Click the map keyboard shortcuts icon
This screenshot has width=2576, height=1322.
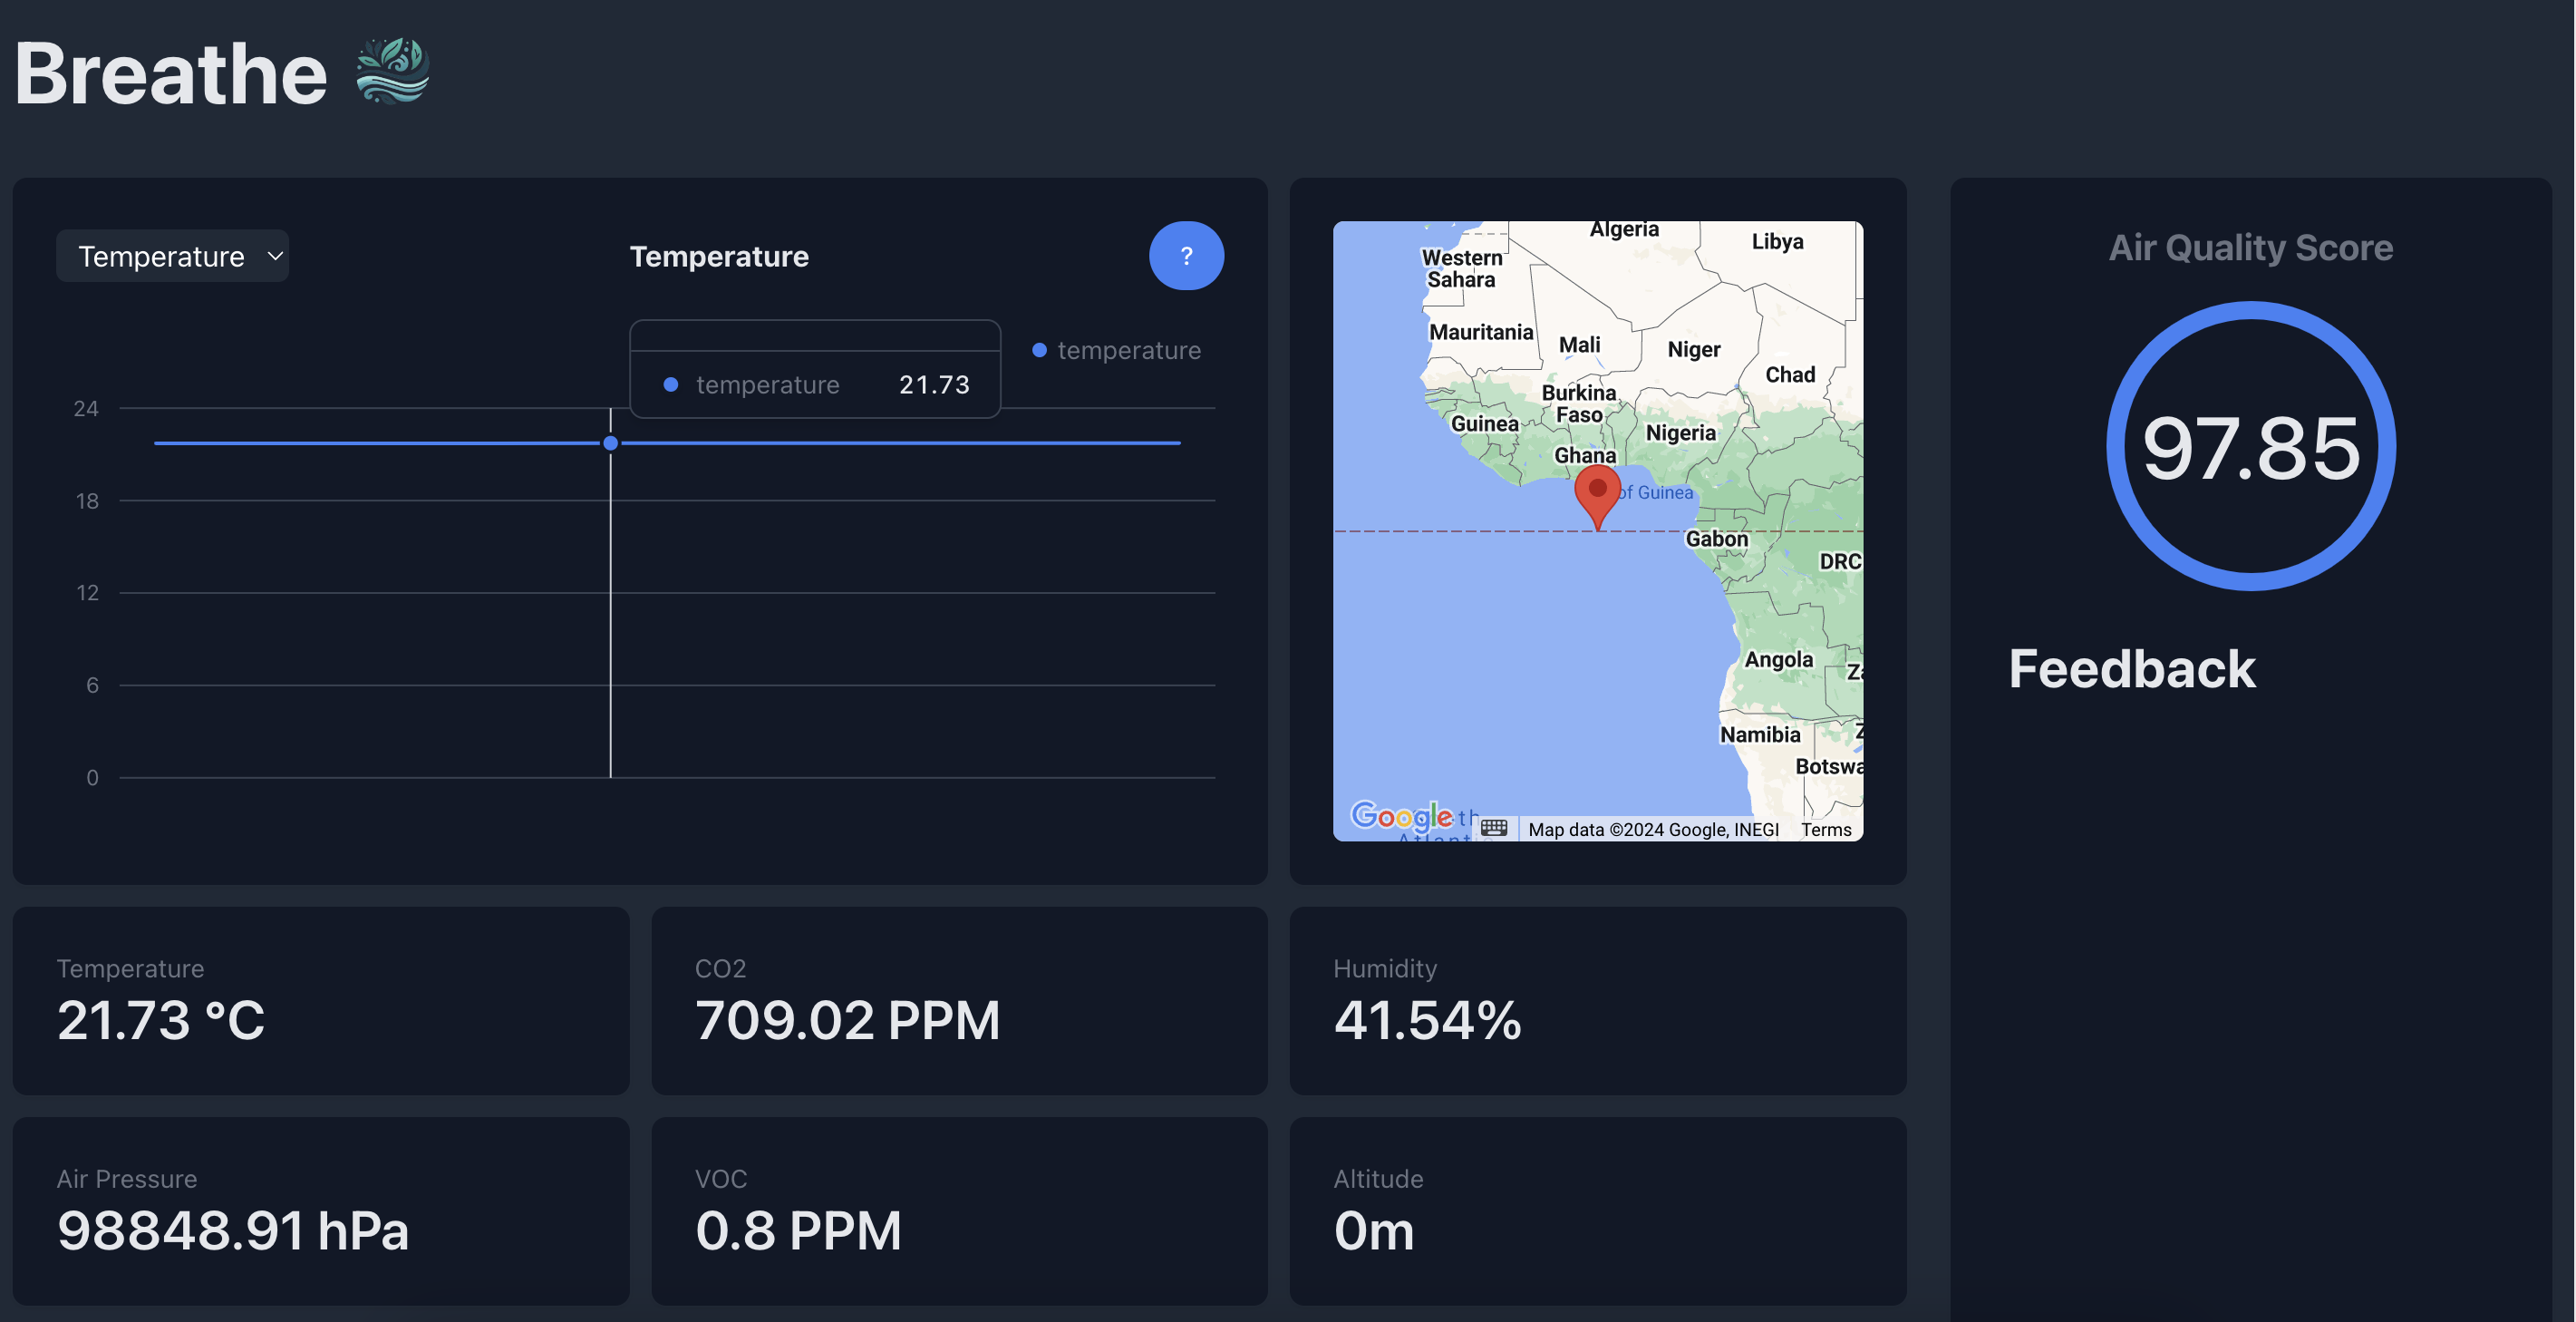(1494, 828)
